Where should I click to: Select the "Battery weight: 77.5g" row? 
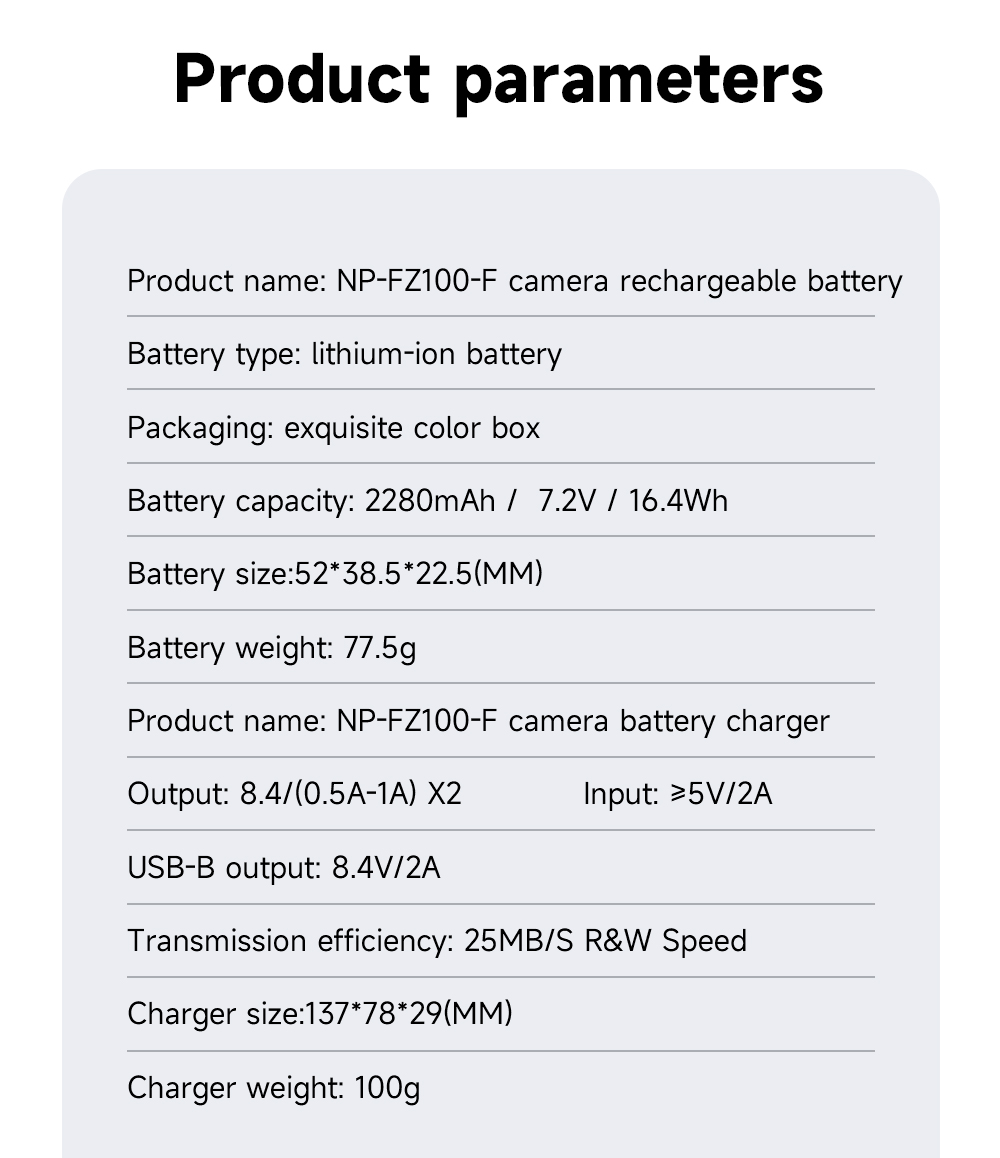271,648
